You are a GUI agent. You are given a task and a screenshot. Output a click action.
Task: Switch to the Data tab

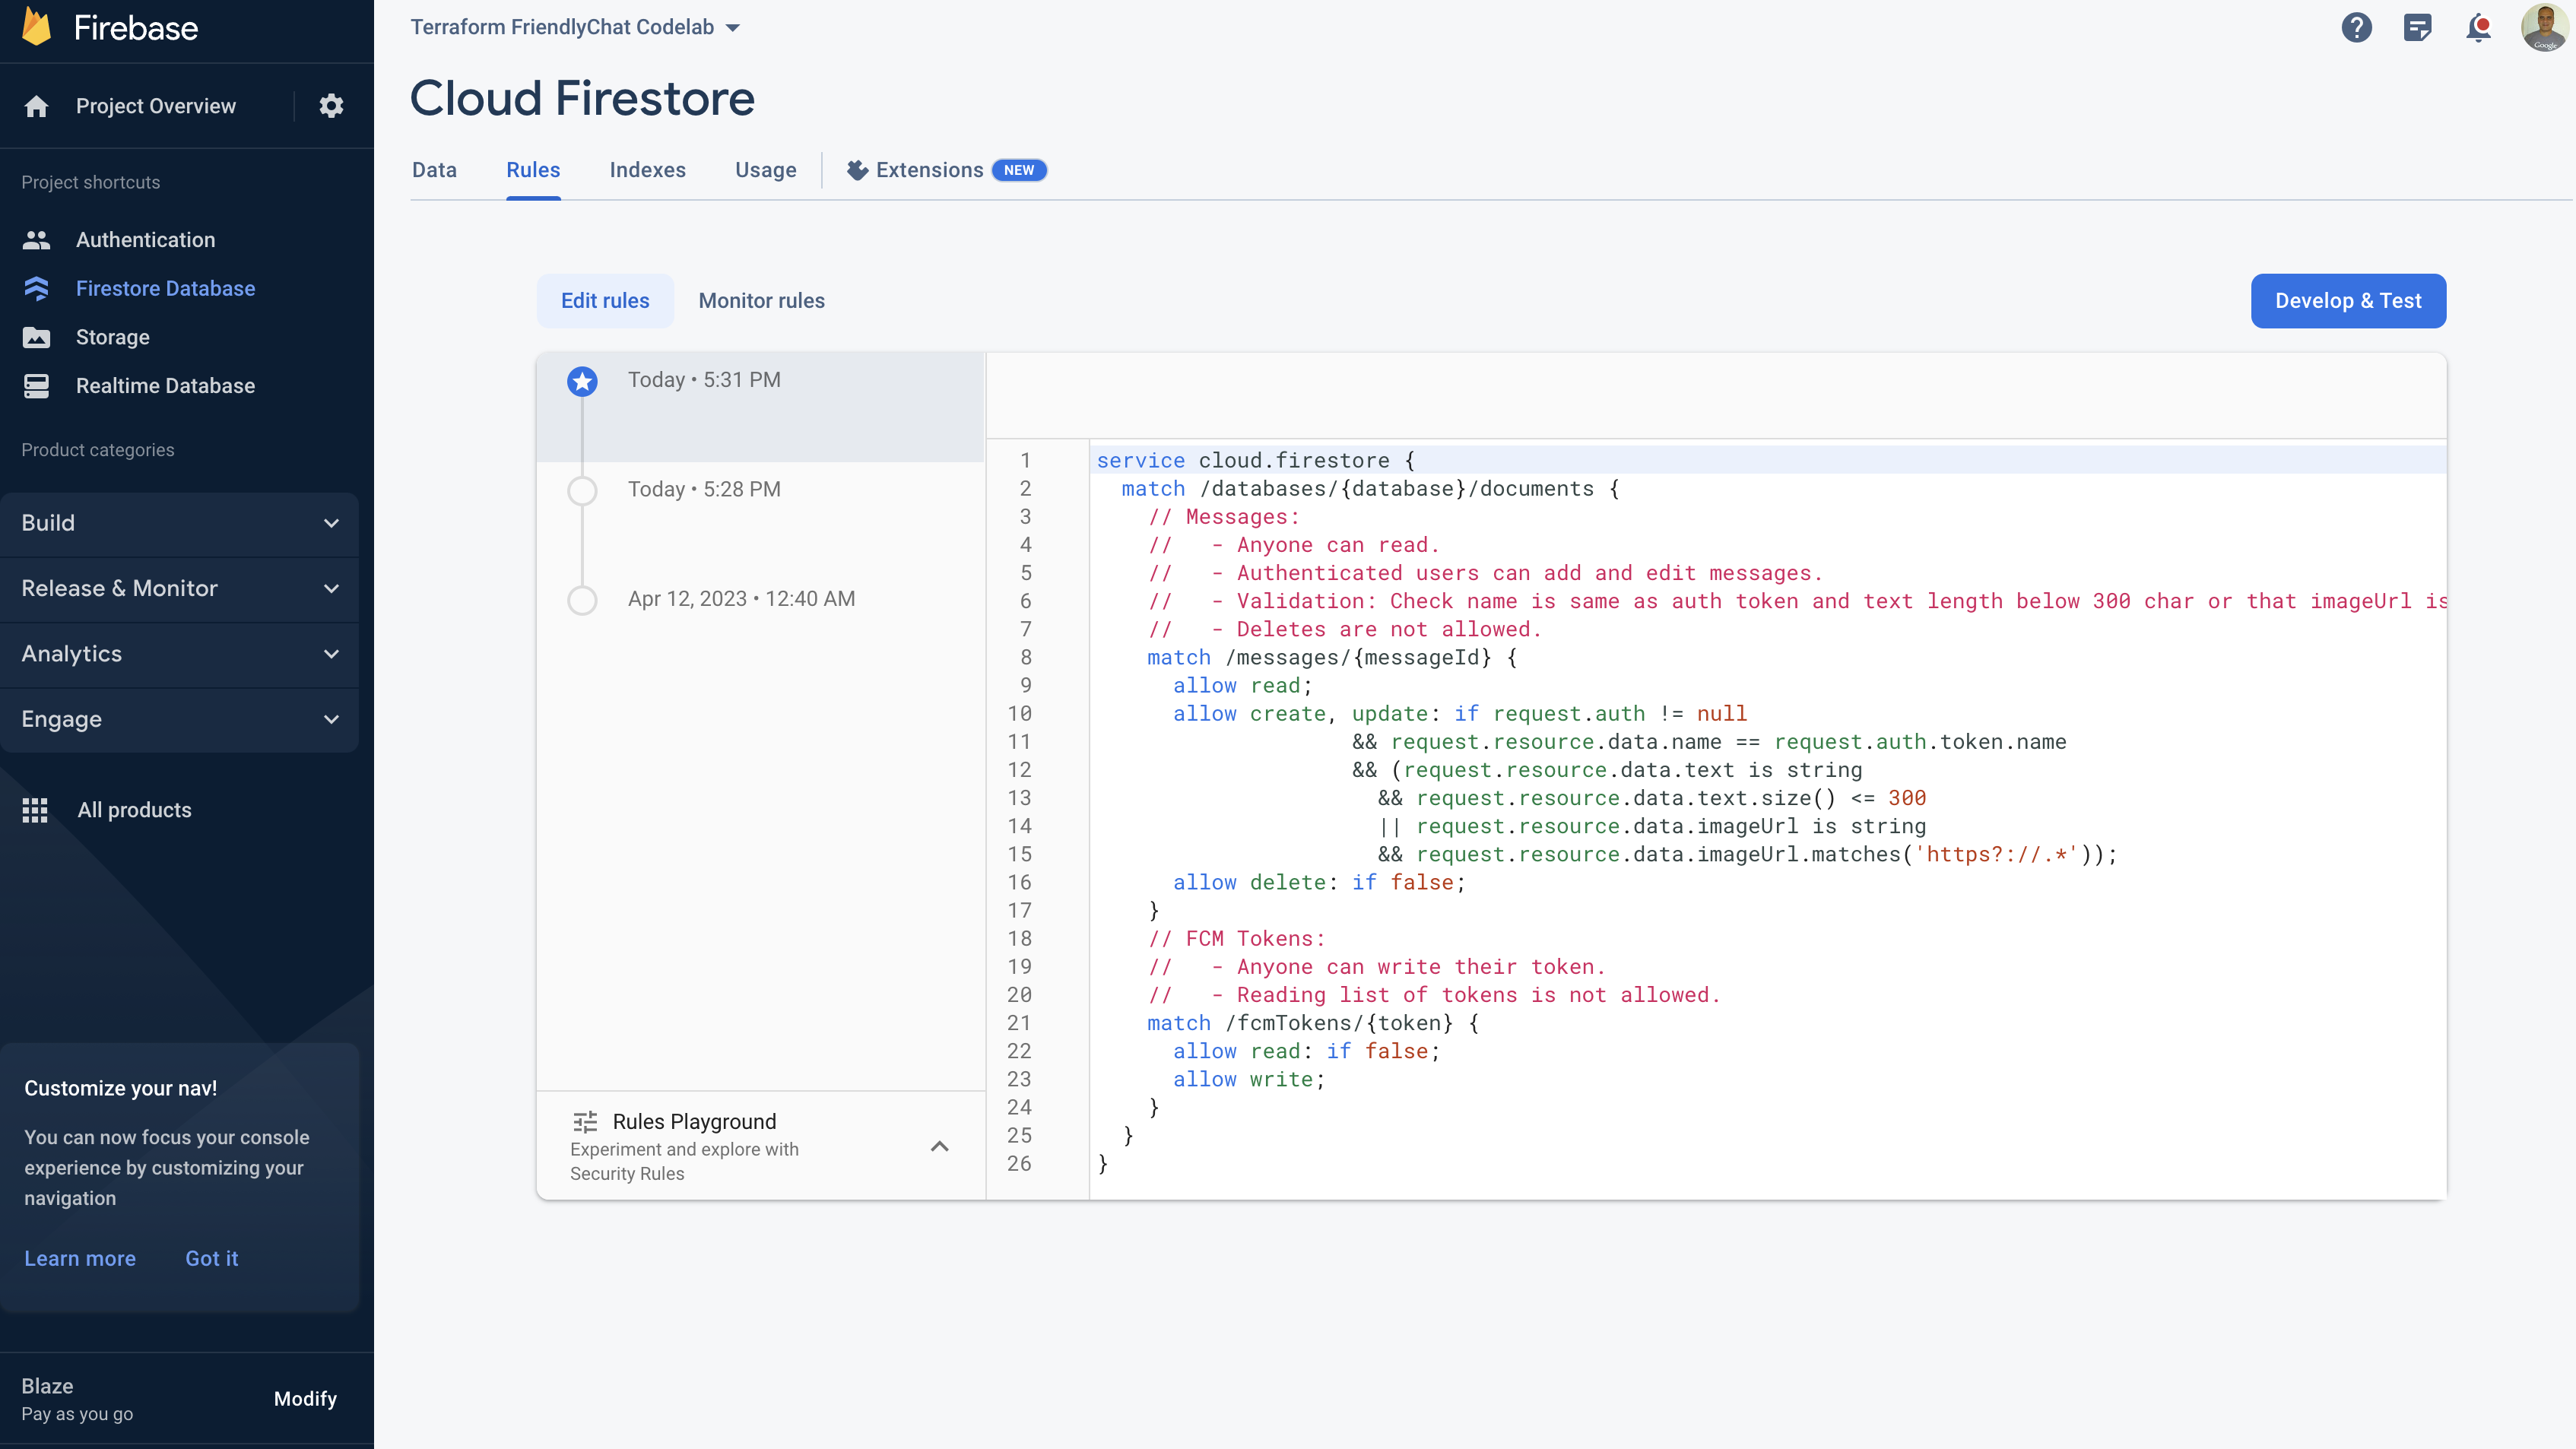click(433, 170)
